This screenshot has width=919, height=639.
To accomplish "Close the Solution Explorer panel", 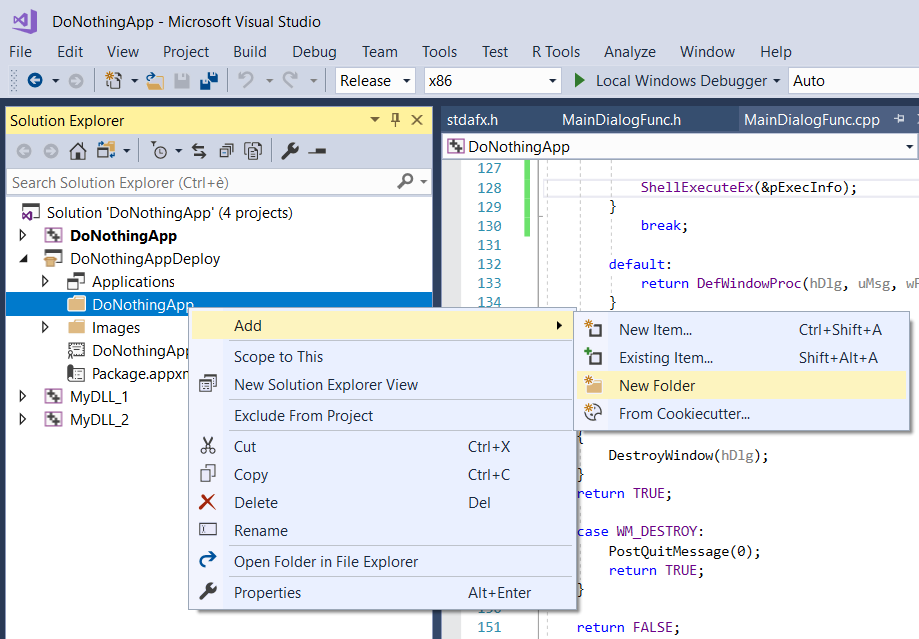I will (x=417, y=120).
